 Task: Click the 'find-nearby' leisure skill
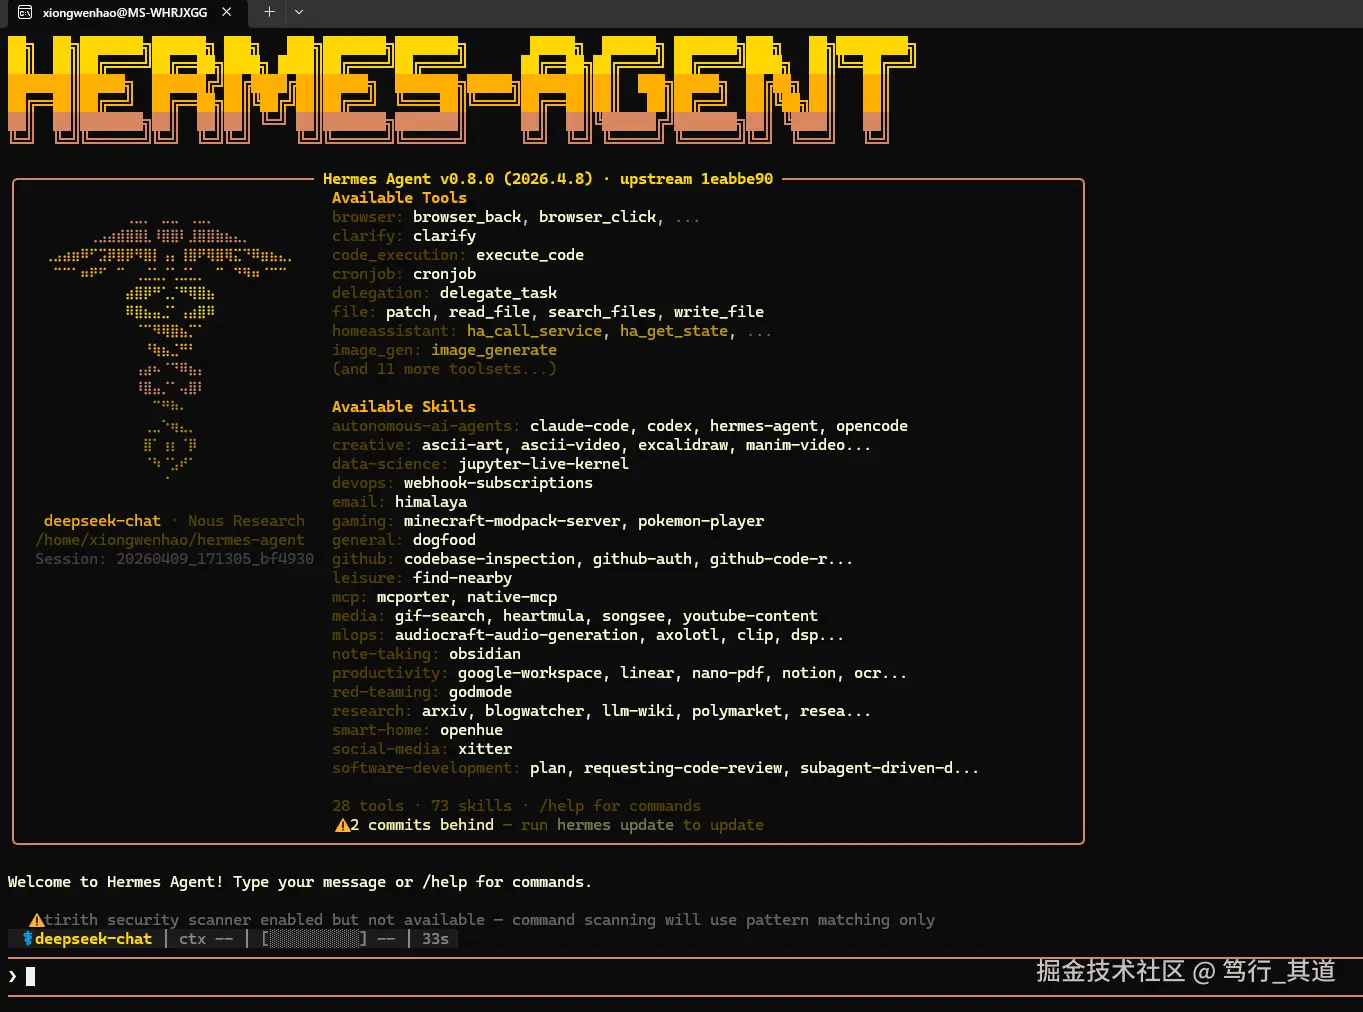pyautogui.click(x=462, y=578)
